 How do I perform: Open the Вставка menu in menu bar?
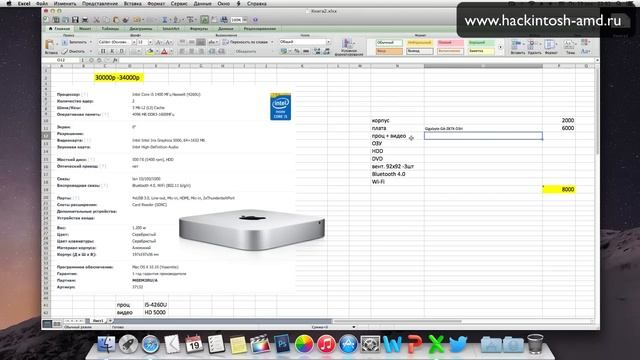132,4
